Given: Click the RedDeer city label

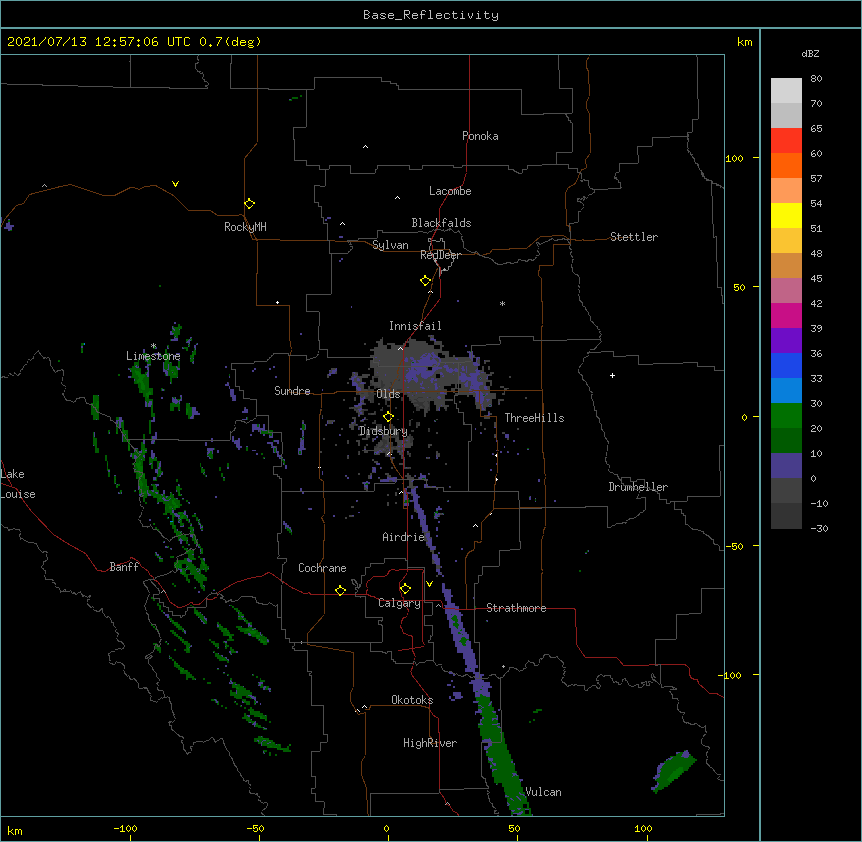Looking at the screenshot, I should (440, 255).
